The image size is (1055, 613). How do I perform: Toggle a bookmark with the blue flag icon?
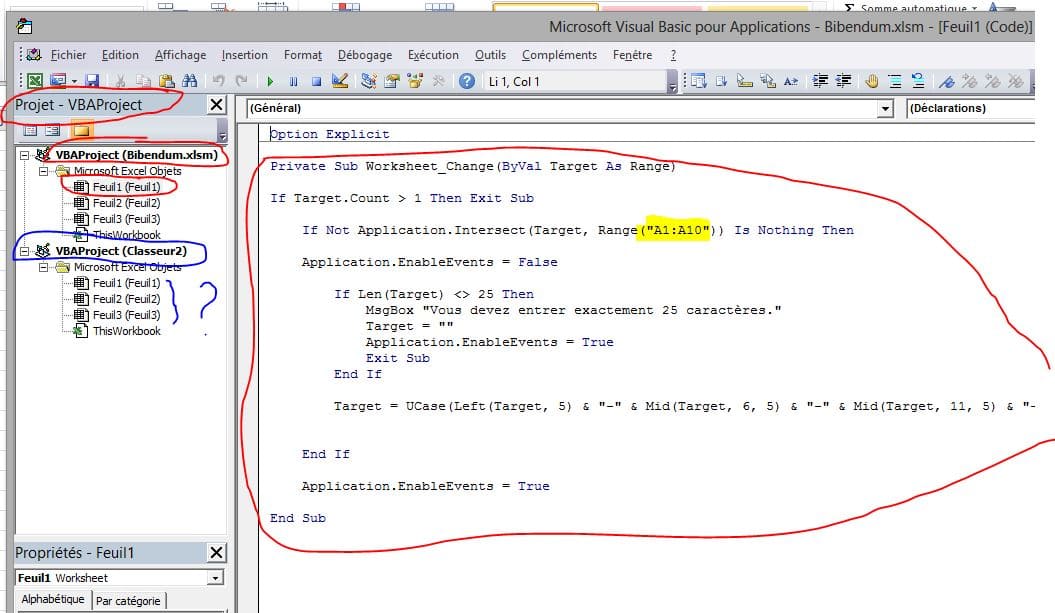point(947,81)
